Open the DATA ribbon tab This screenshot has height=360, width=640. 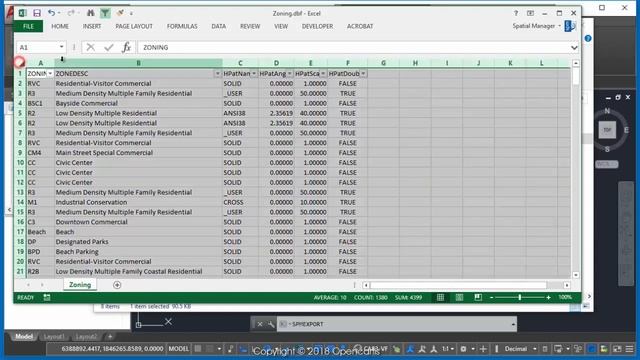click(x=218, y=26)
